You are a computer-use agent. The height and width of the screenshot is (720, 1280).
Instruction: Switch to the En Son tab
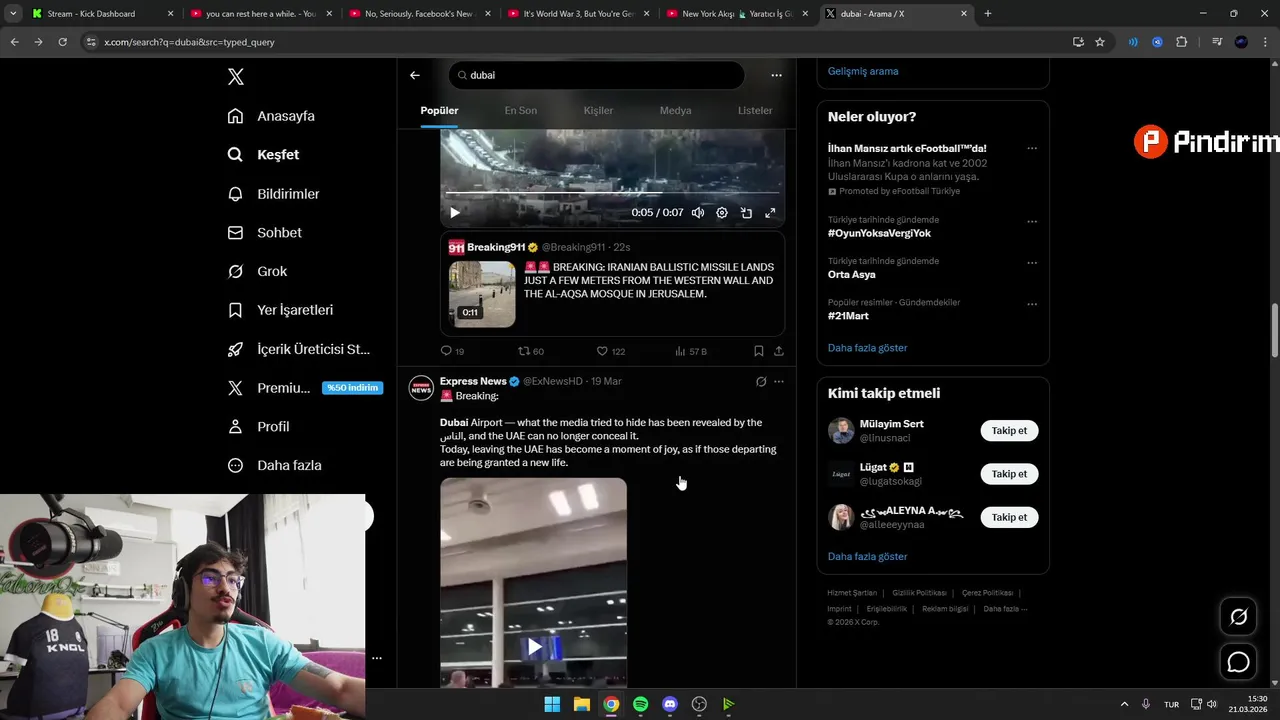tap(520, 110)
